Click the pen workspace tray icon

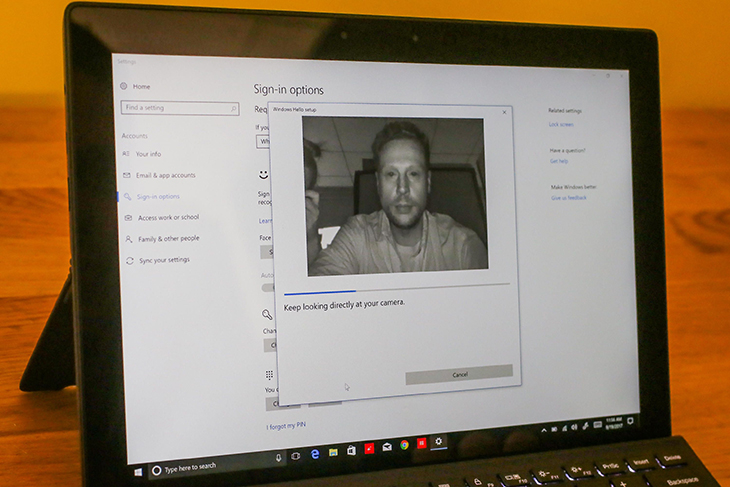(586, 426)
